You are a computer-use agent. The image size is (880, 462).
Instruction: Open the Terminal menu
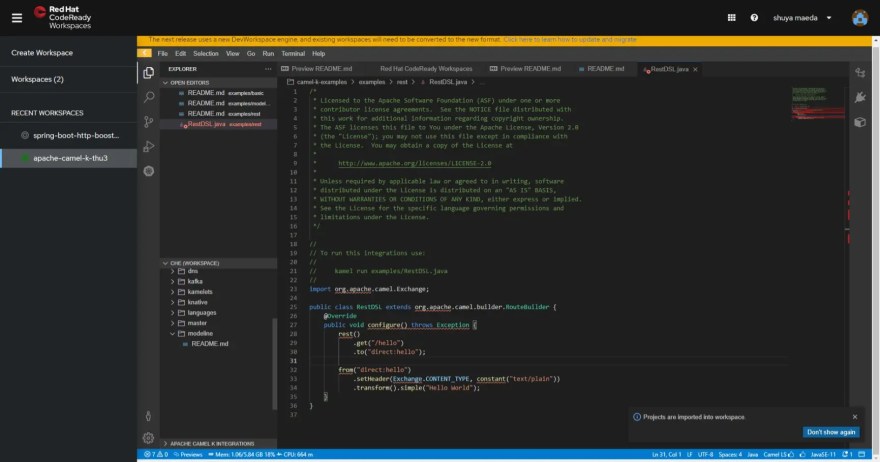coord(293,54)
